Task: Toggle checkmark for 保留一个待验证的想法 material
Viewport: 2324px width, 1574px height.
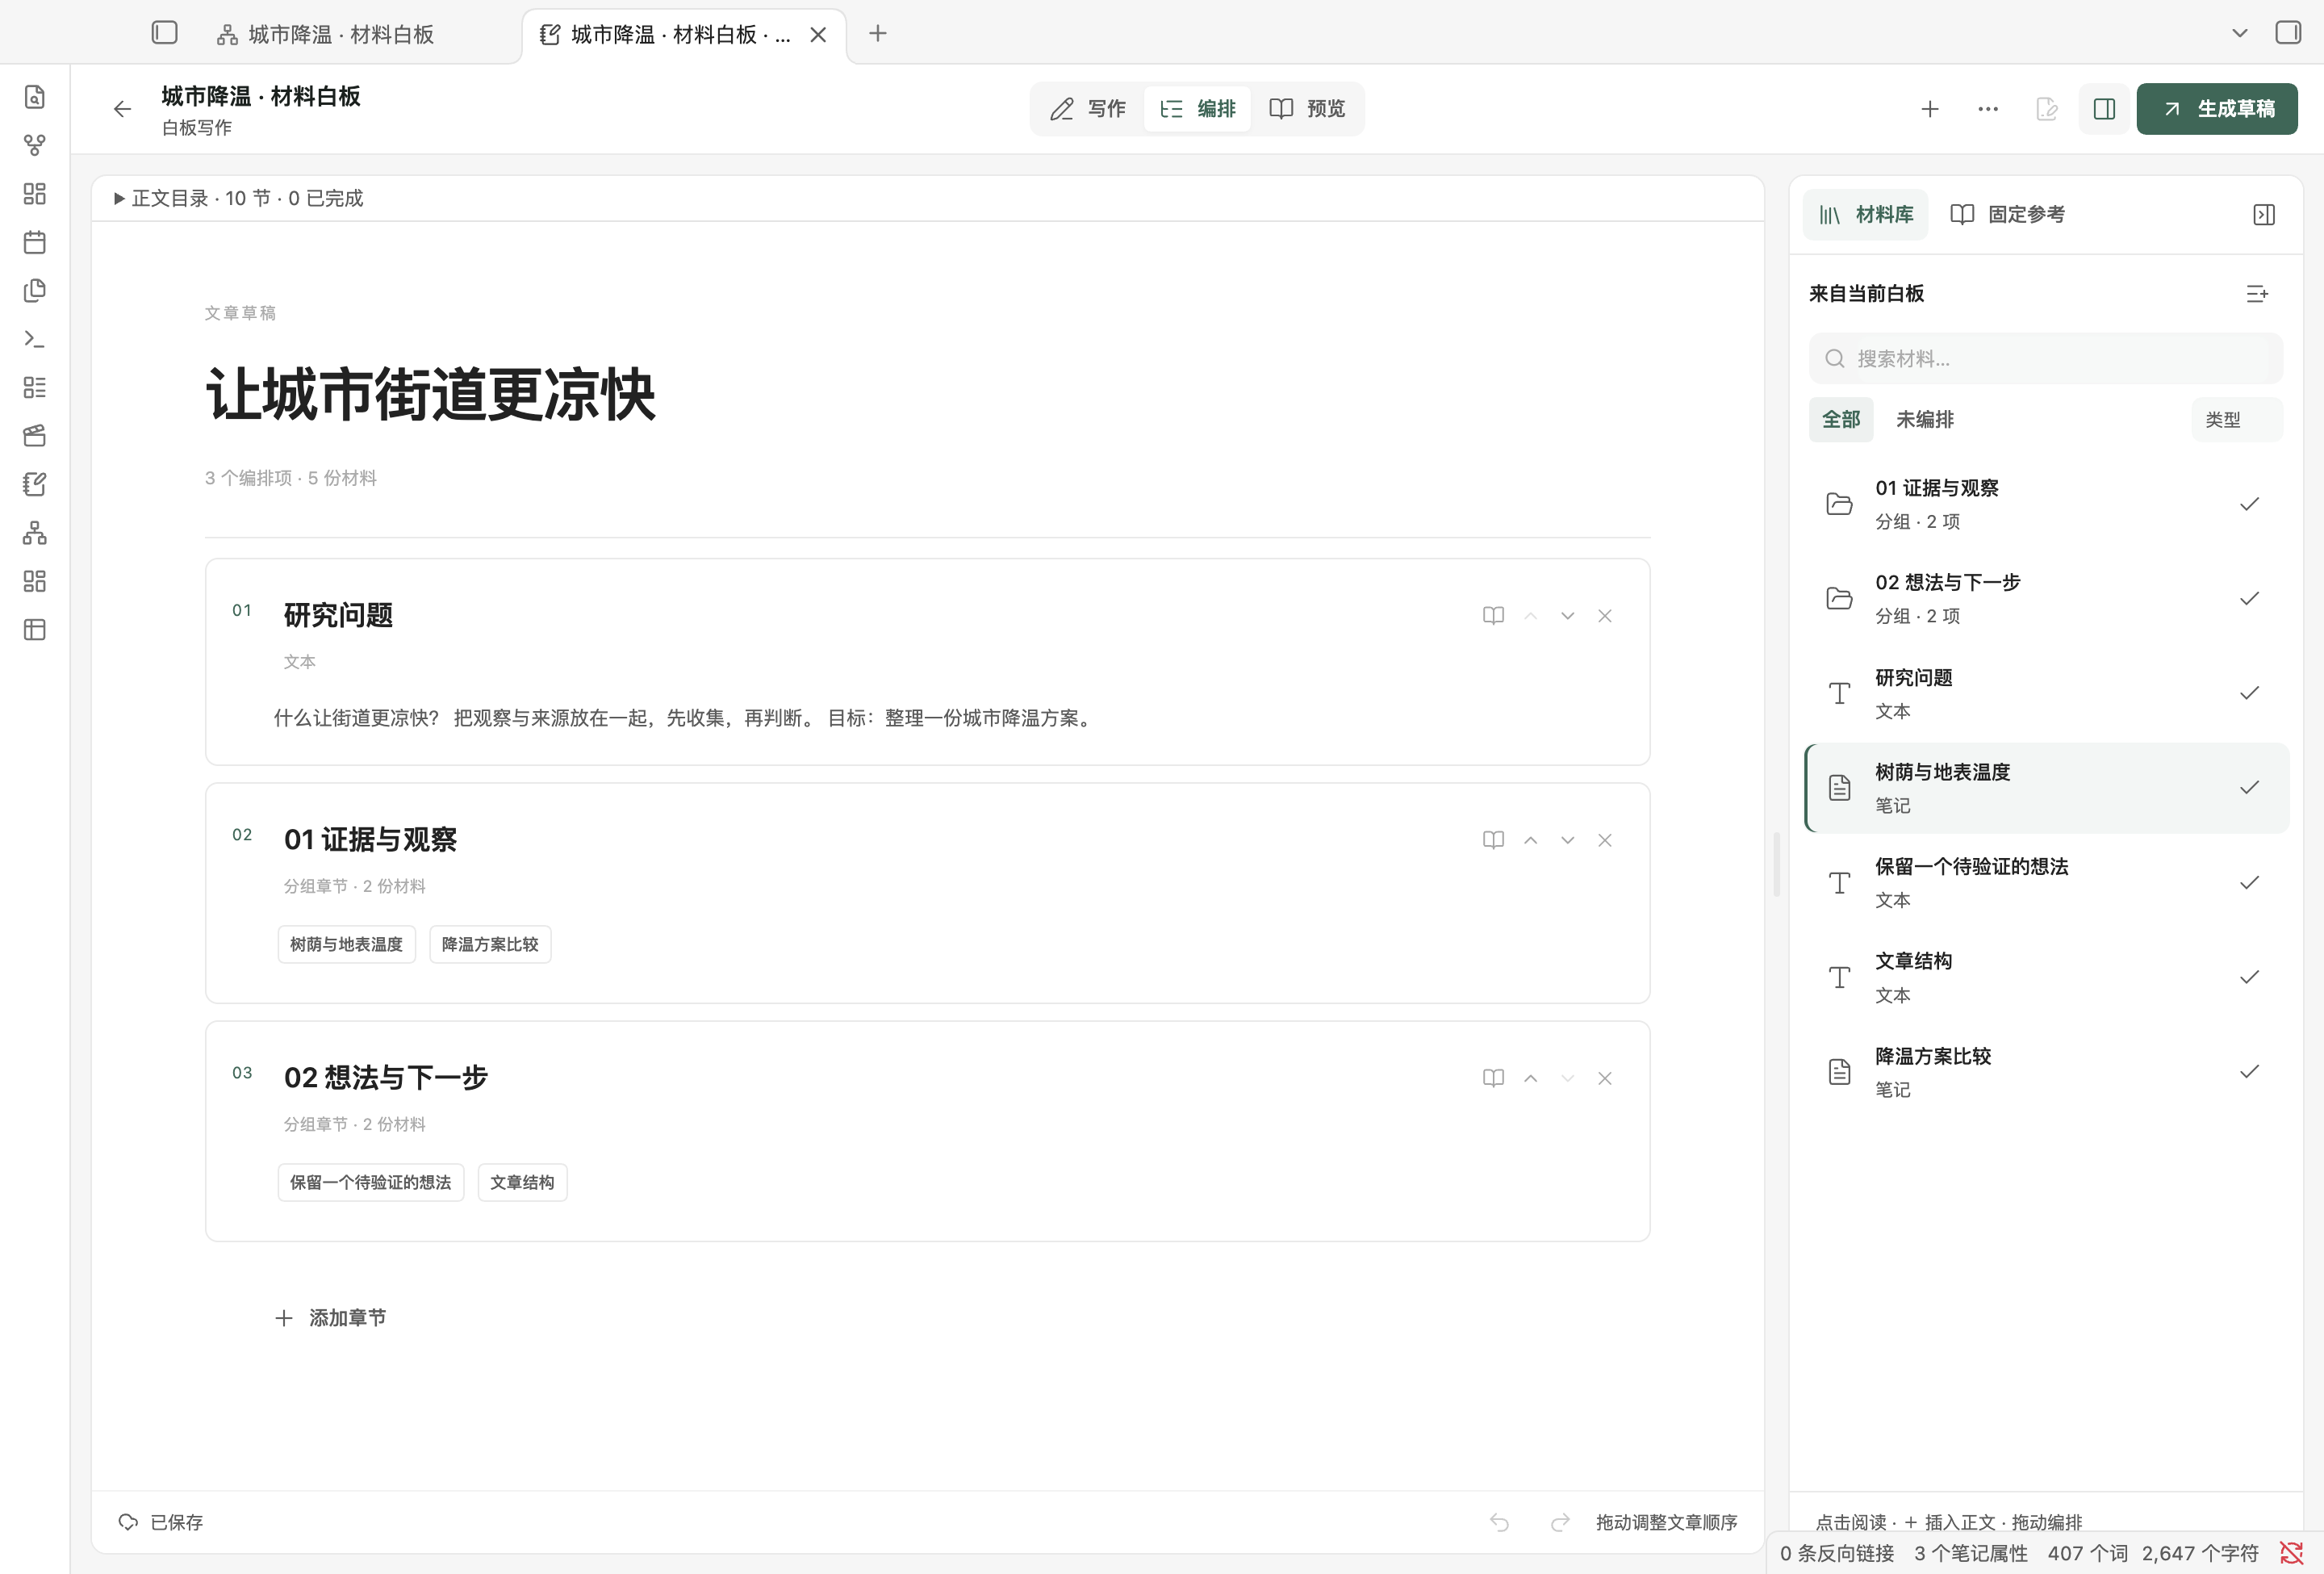Action: coord(2249,883)
